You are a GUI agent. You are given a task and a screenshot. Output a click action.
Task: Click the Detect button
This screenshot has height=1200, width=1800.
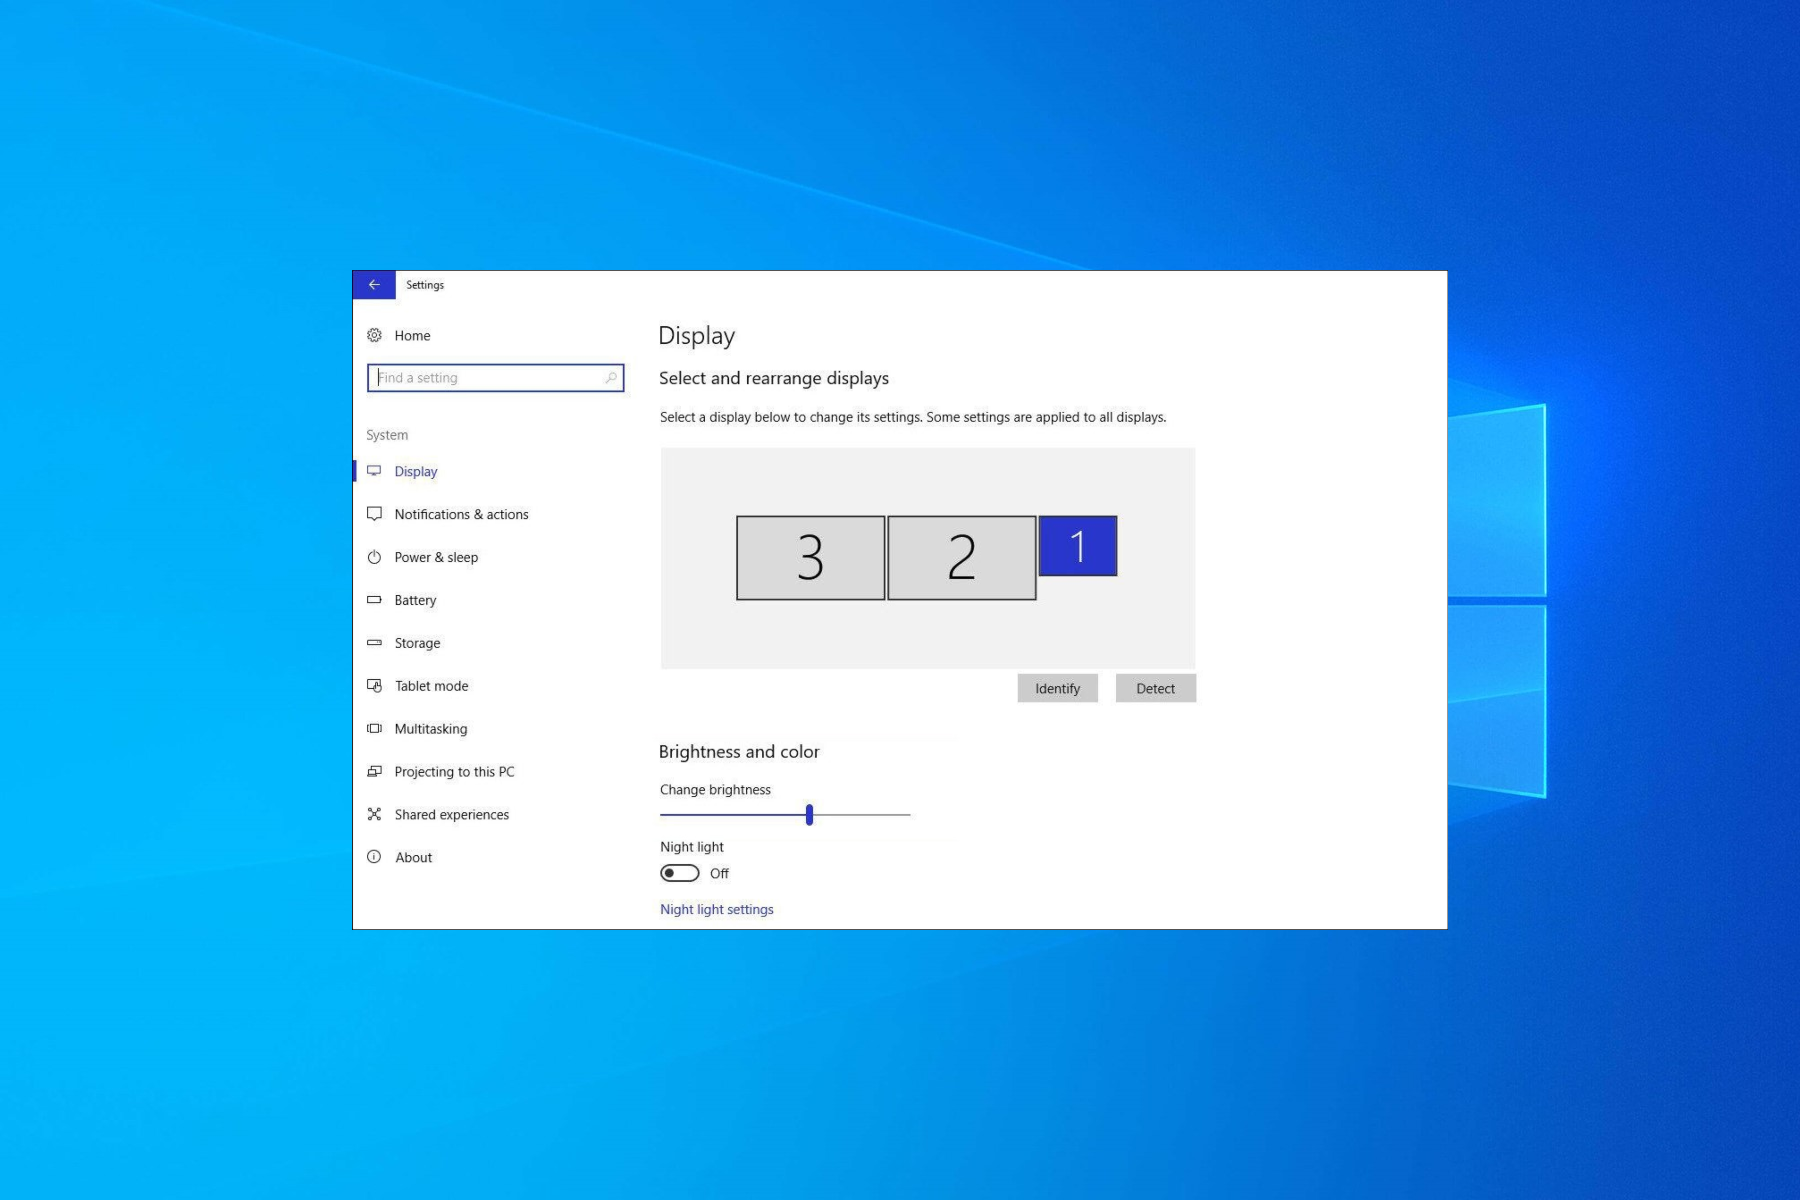click(1155, 688)
